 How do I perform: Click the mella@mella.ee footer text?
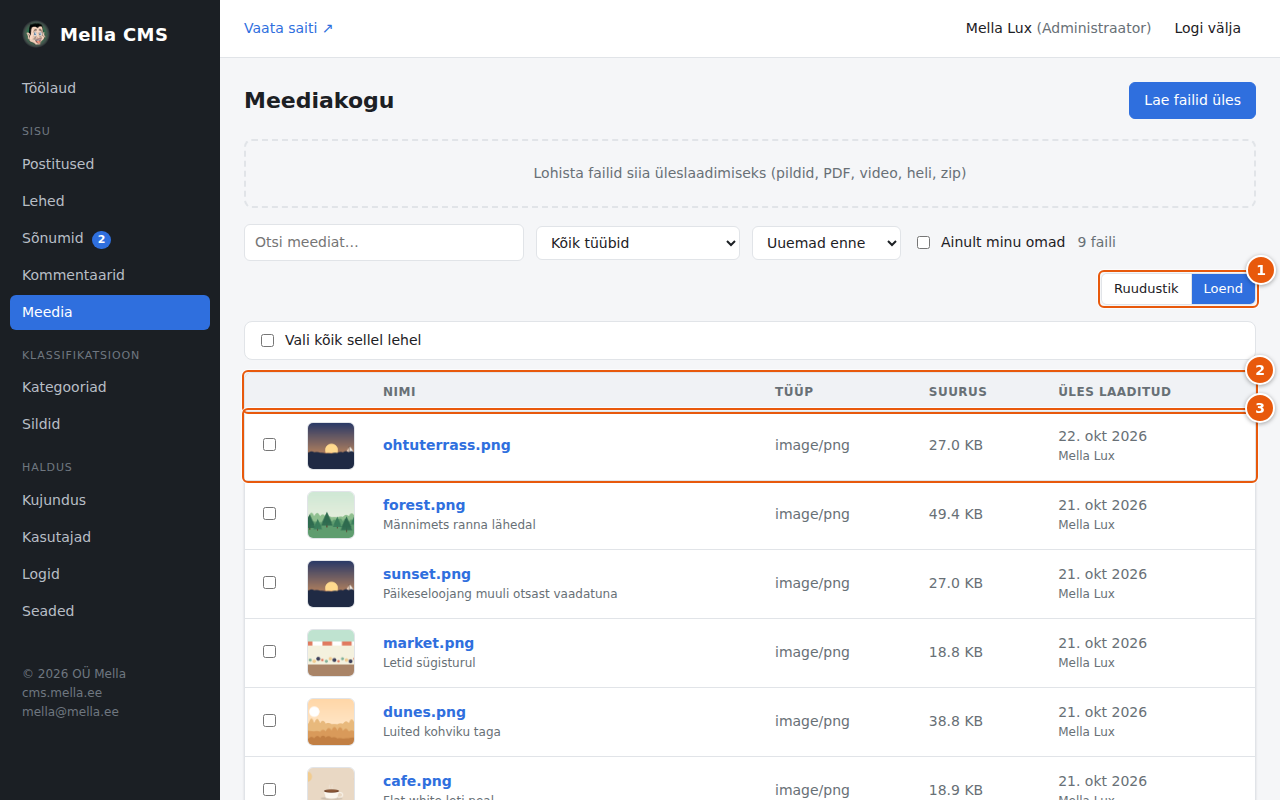[70, 712]
